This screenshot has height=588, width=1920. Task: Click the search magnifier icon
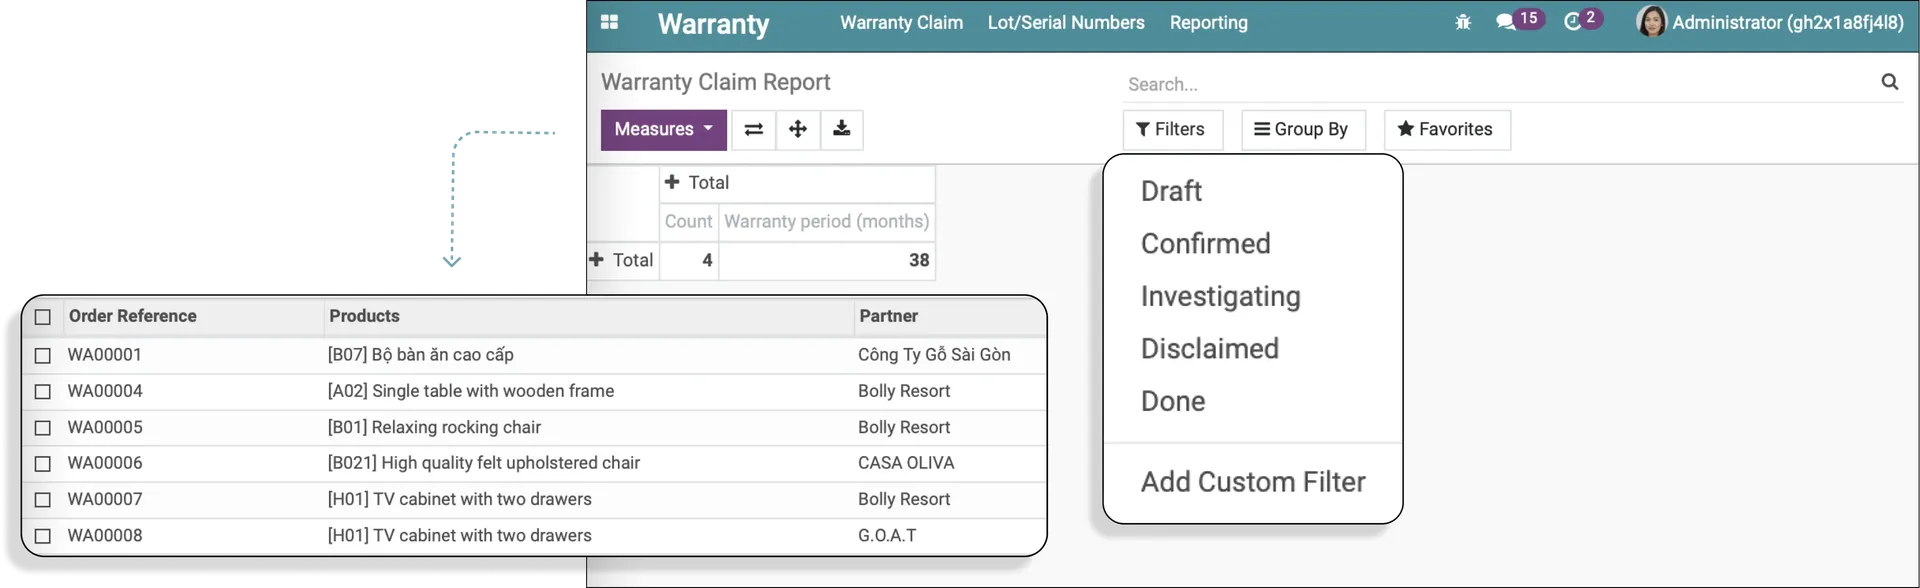point(1889,82)
